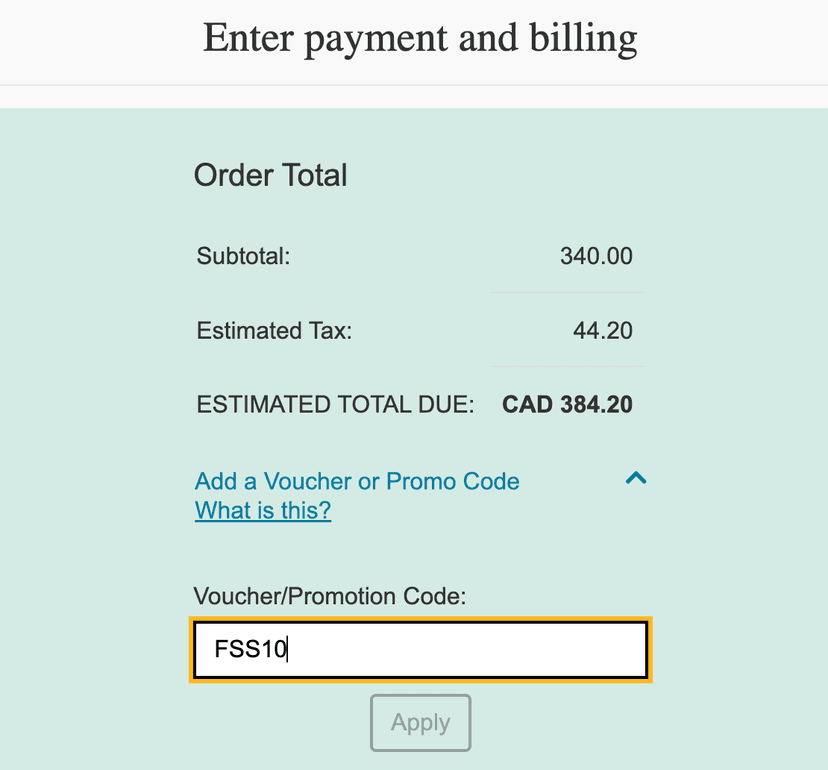Click the 44.20 tax amount
This screenshot has width=828, height=770.
(602, 330)
